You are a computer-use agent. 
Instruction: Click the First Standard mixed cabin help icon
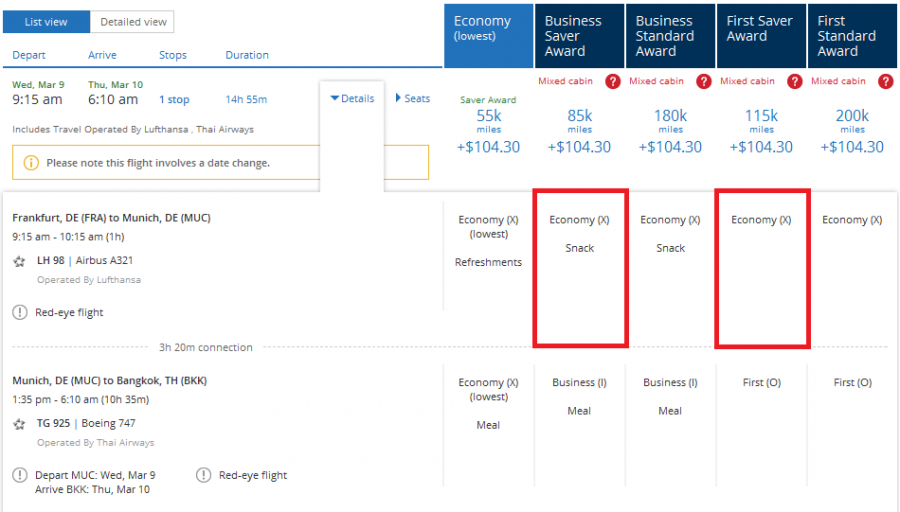pyautogui.click(x=885, y=82)
